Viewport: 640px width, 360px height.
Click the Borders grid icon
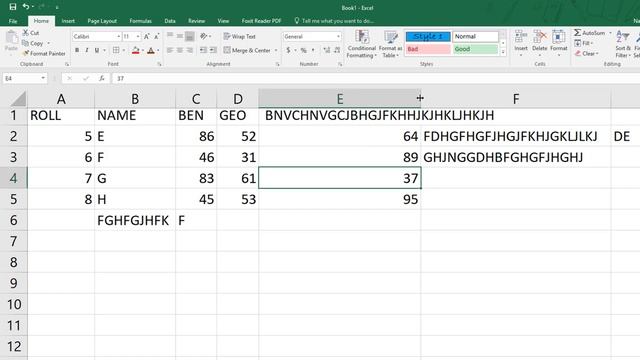[116, 50]
